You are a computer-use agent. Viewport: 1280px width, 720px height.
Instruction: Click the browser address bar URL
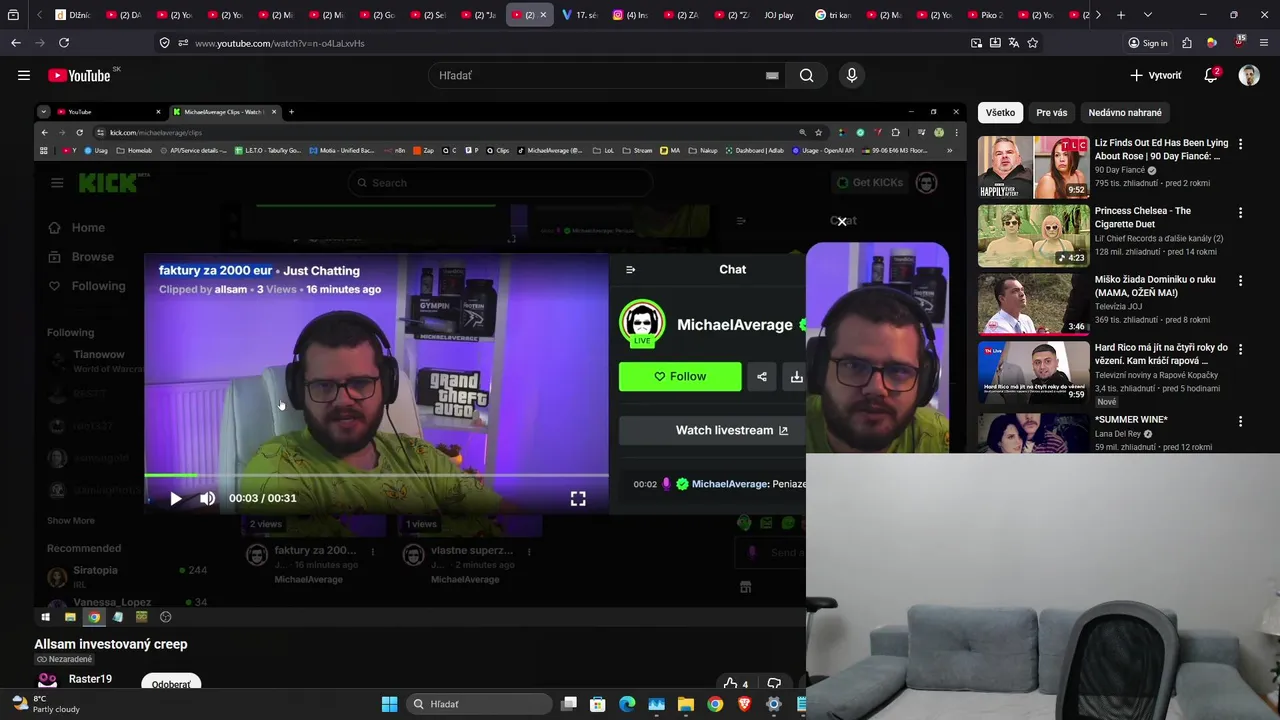coord(279,43)
